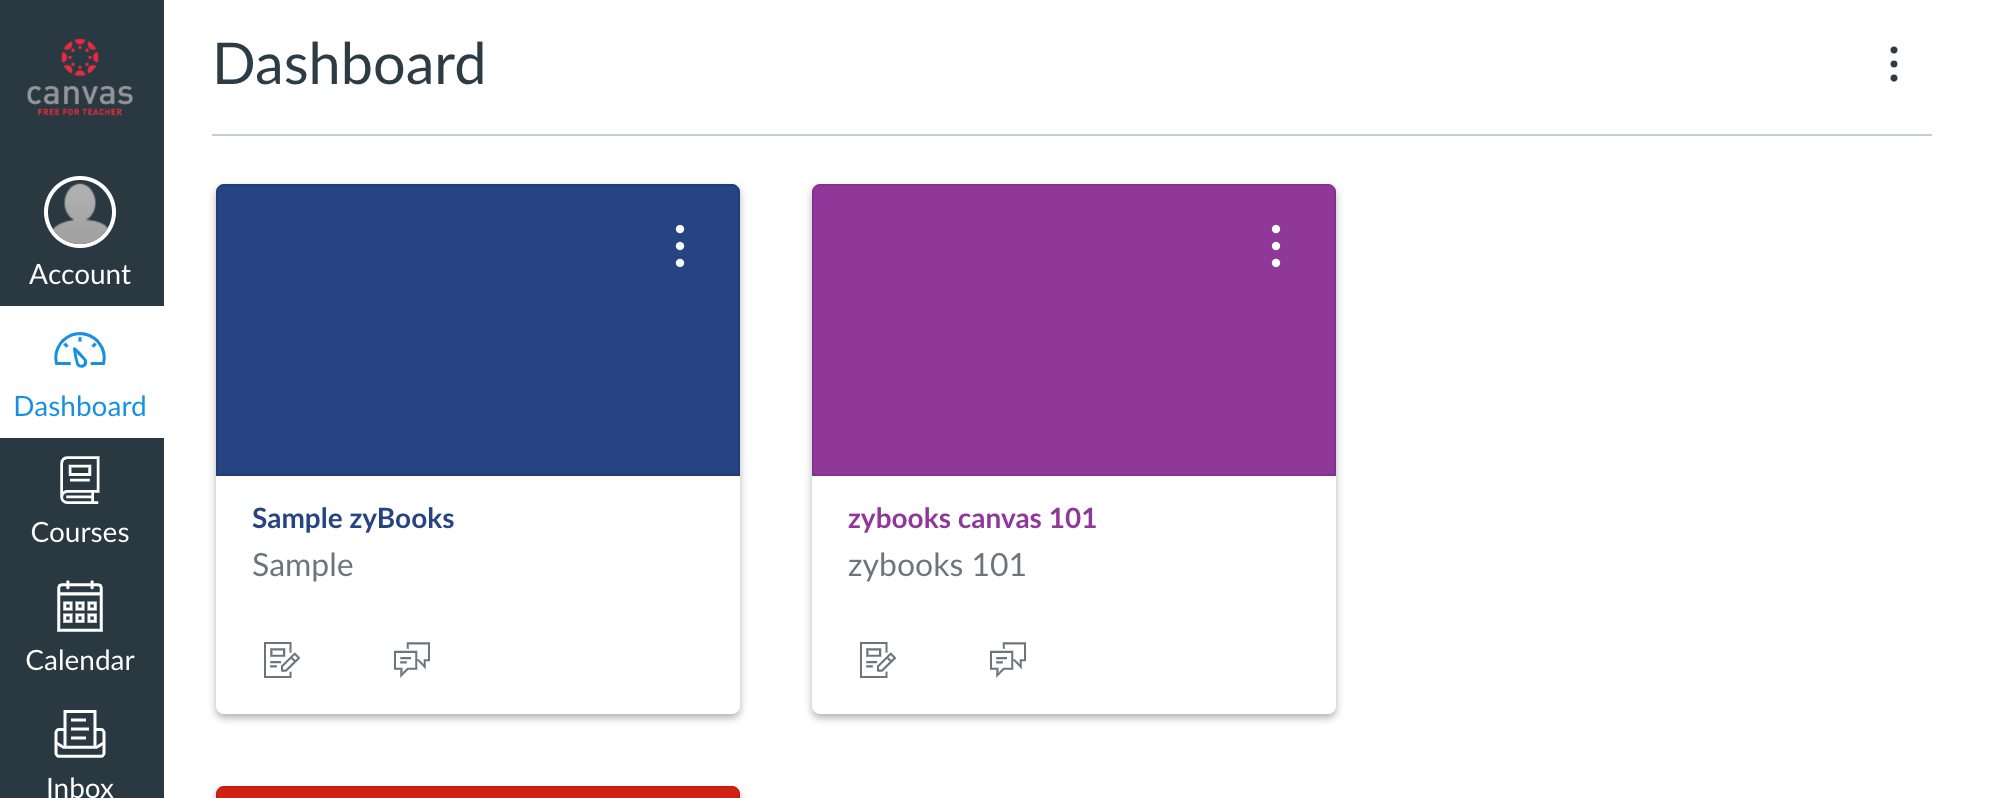Open the Calendar icon in sidebar
This screenshot has height=798, width=2008.
pyautogui.click(x=80, y=607)
